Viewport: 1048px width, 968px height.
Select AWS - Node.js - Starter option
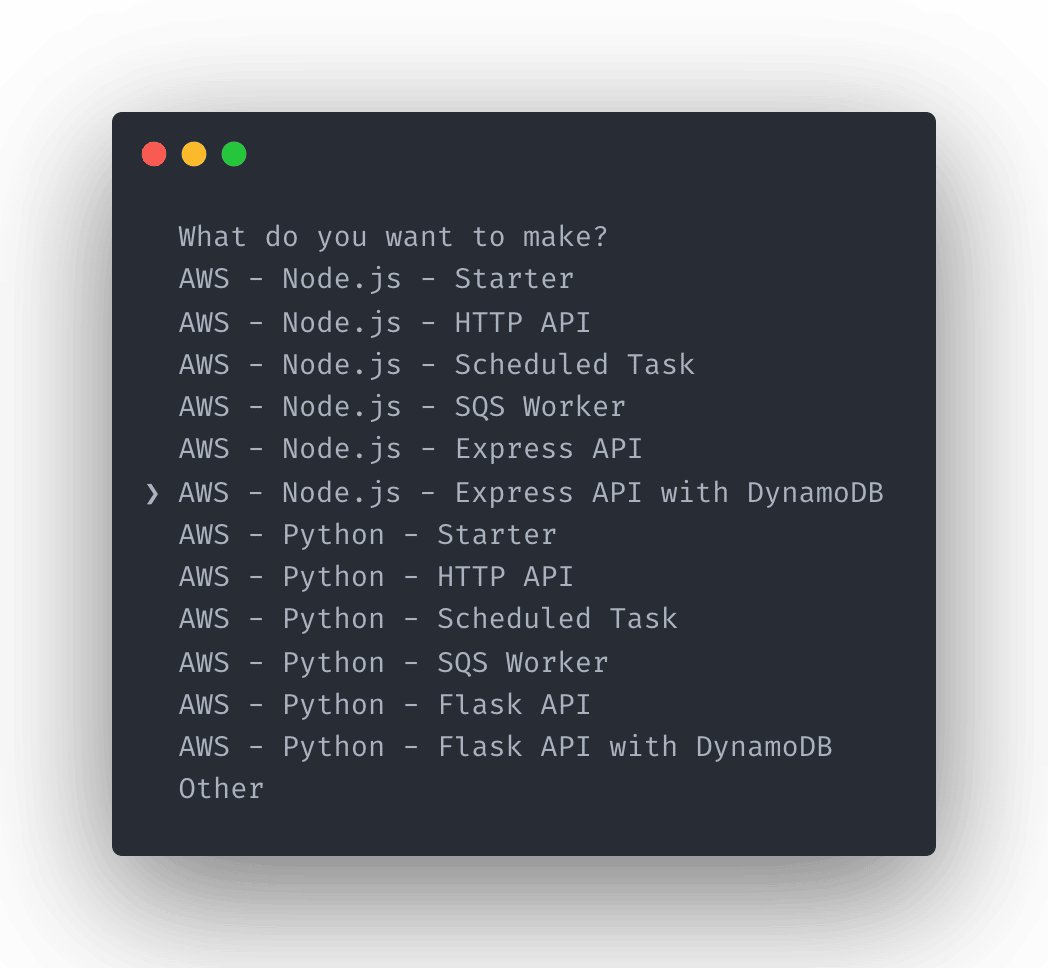(376, 279)
